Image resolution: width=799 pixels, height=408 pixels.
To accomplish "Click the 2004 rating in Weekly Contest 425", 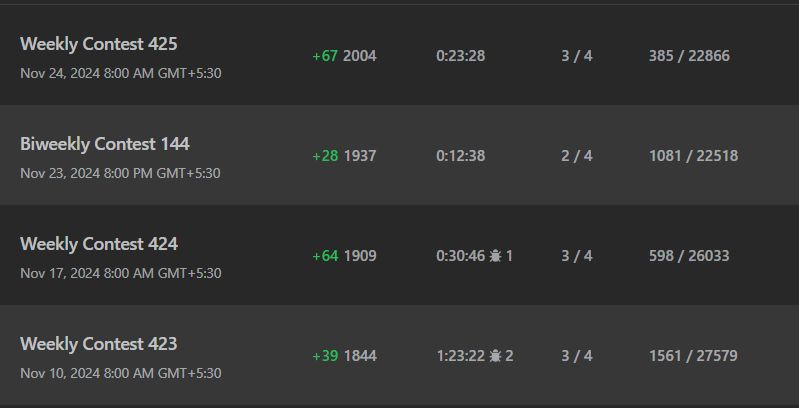I will 360,56.
